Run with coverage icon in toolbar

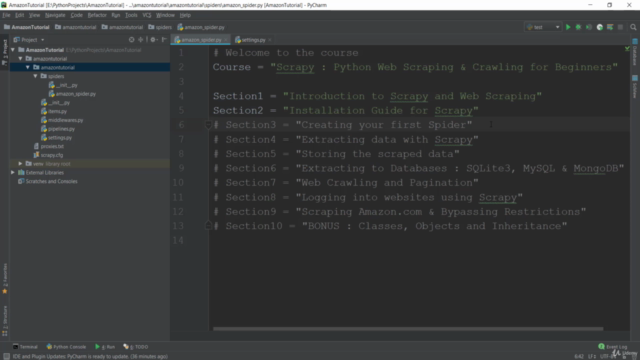click(x=589, y=27)
